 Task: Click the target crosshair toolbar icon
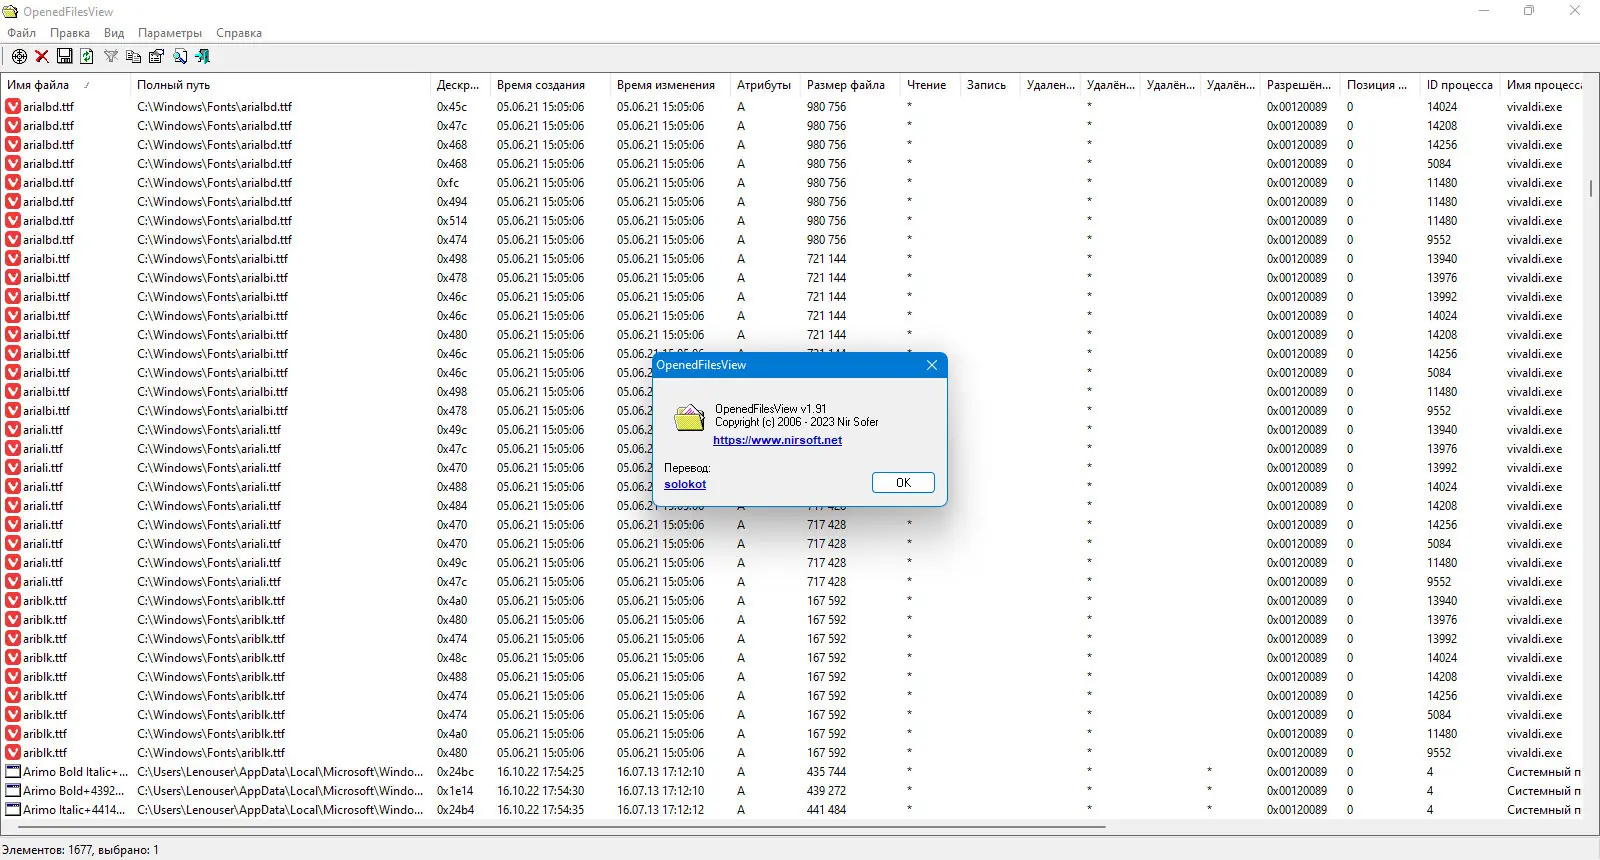19,57
